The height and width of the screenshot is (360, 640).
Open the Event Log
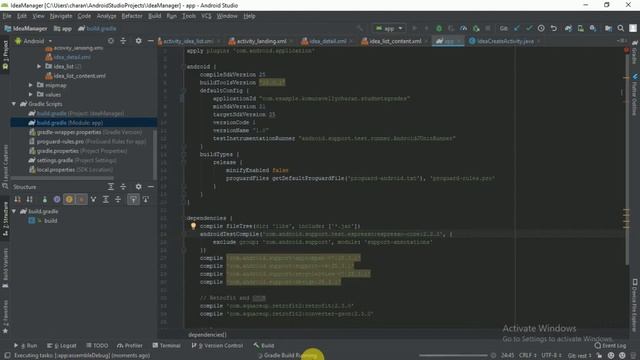[x=610, y=345]
